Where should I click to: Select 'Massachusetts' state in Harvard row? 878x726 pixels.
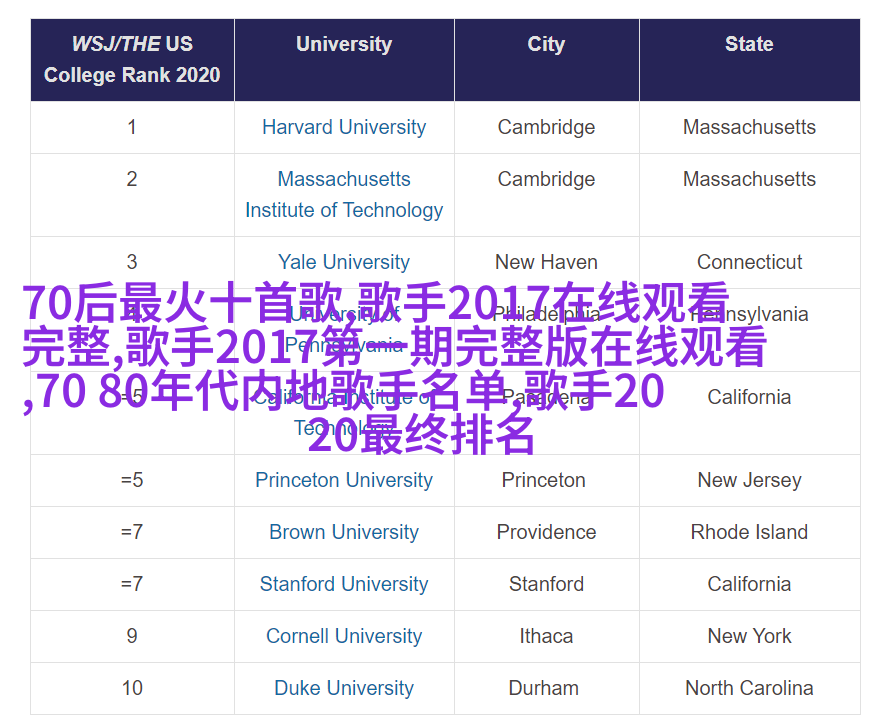[749, 127]
